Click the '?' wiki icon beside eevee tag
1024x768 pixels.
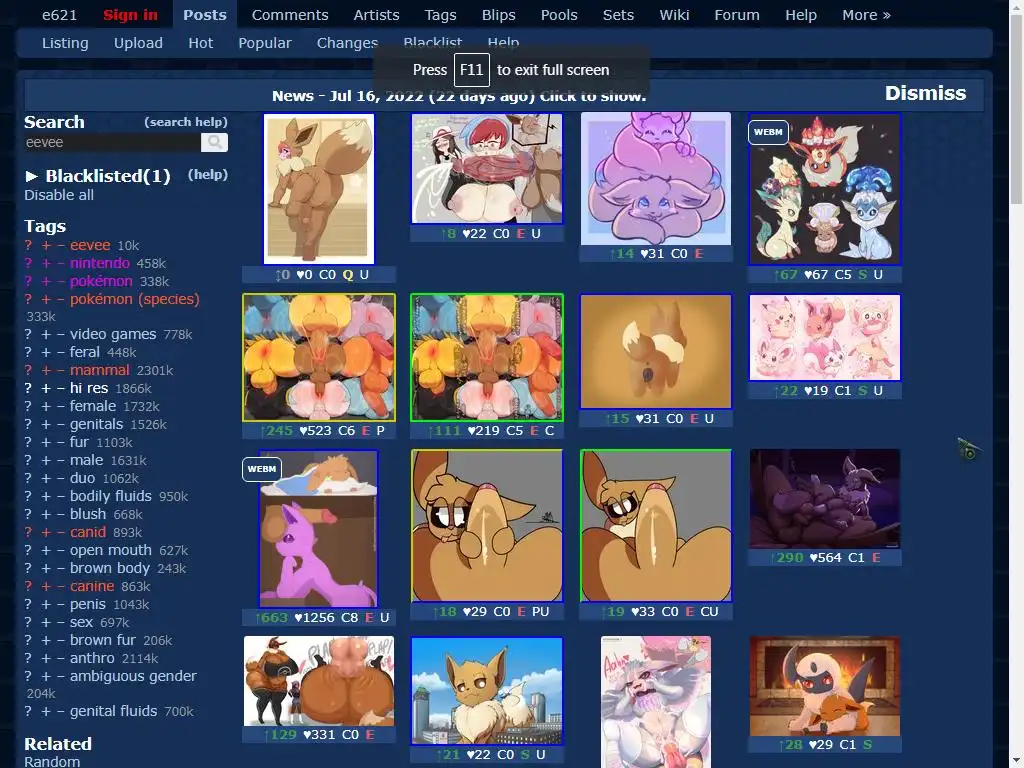click(x=28, y=246)
